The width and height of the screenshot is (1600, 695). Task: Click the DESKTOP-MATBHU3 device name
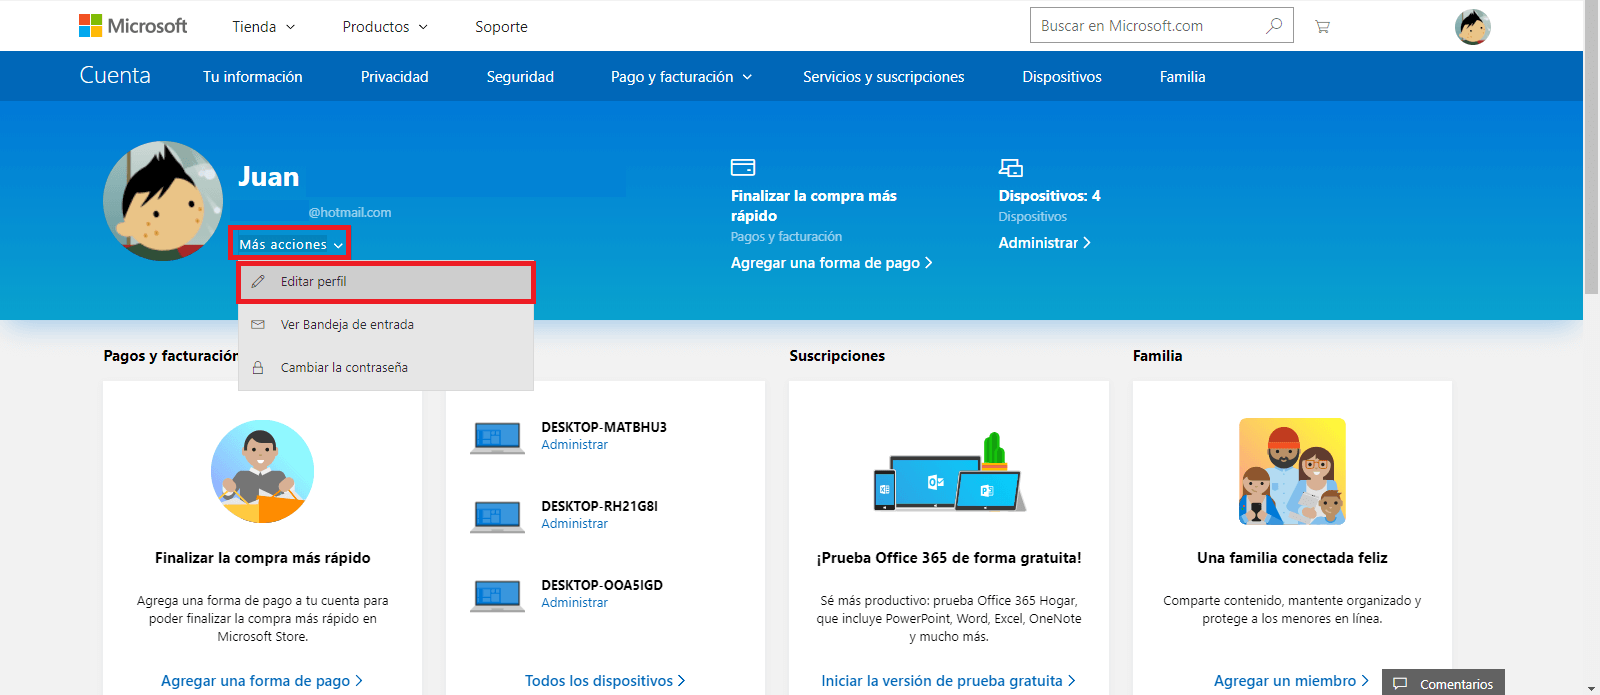click(x=604, y=427)
